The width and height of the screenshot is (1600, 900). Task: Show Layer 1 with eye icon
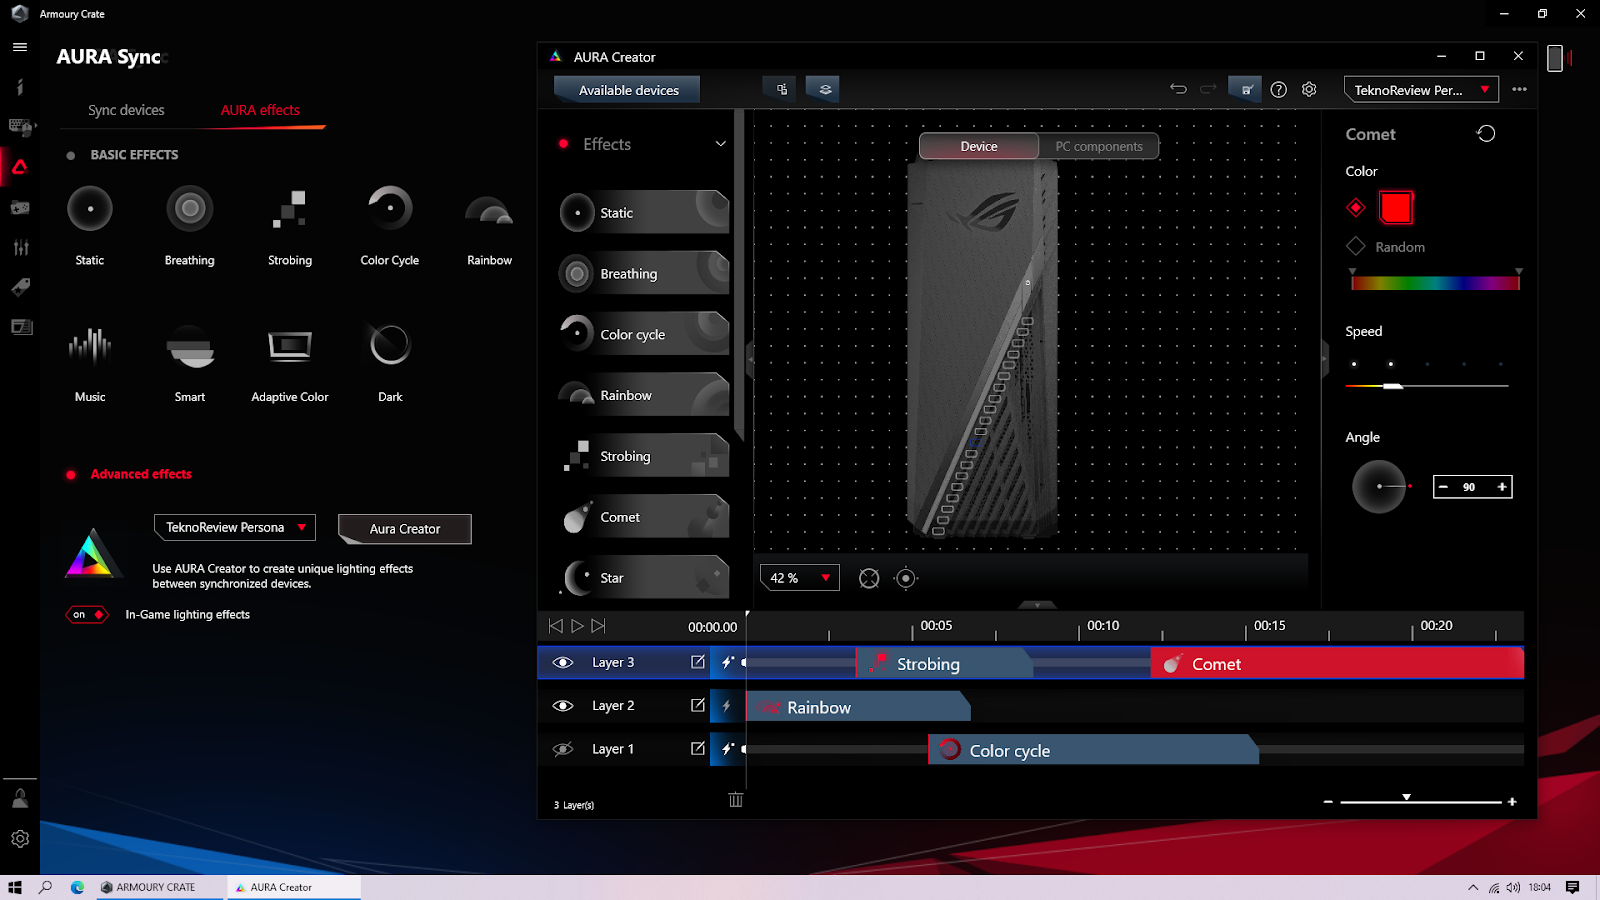pyautogui.click(x=563, y=749)
